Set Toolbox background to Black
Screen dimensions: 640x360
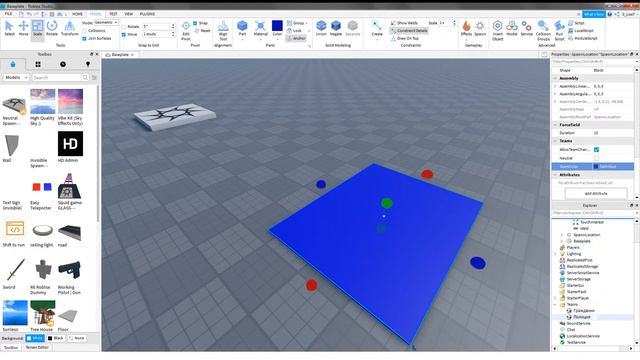click(x=56, y=338)
